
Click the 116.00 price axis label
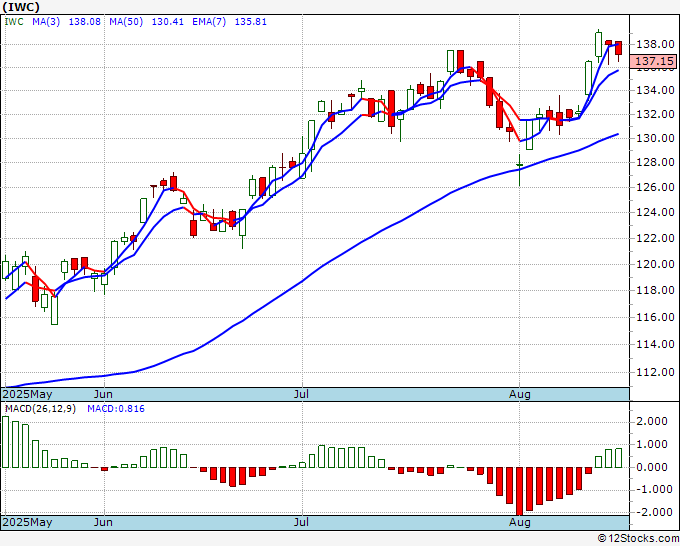tap(655, 317)
